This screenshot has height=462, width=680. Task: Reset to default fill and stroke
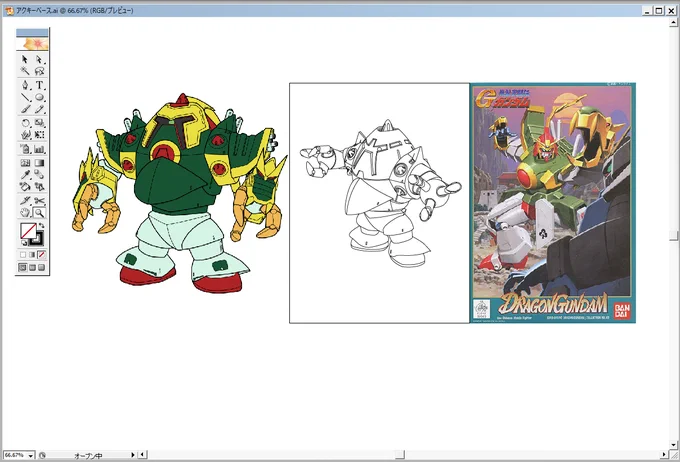24,243
